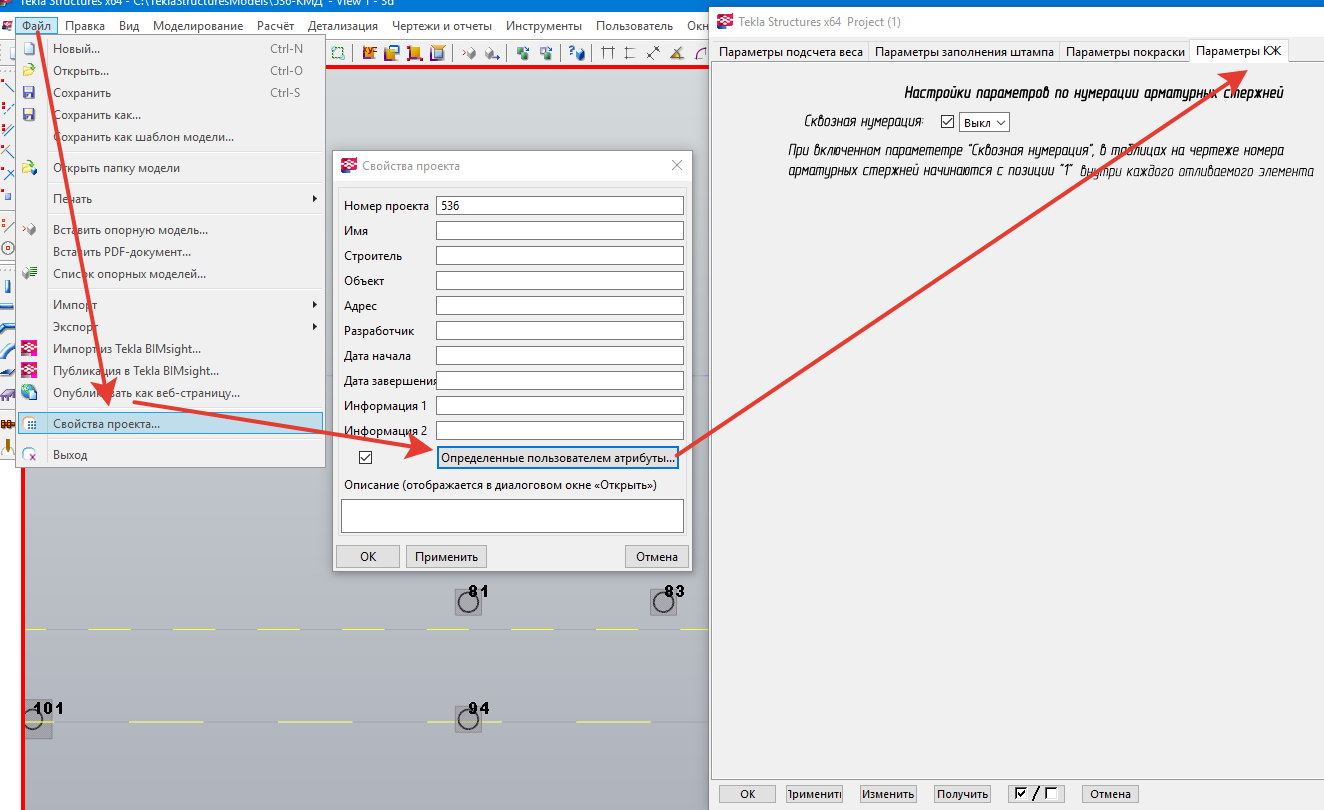Click the folder icon beside Открыть папку модели

click(29, 168)
